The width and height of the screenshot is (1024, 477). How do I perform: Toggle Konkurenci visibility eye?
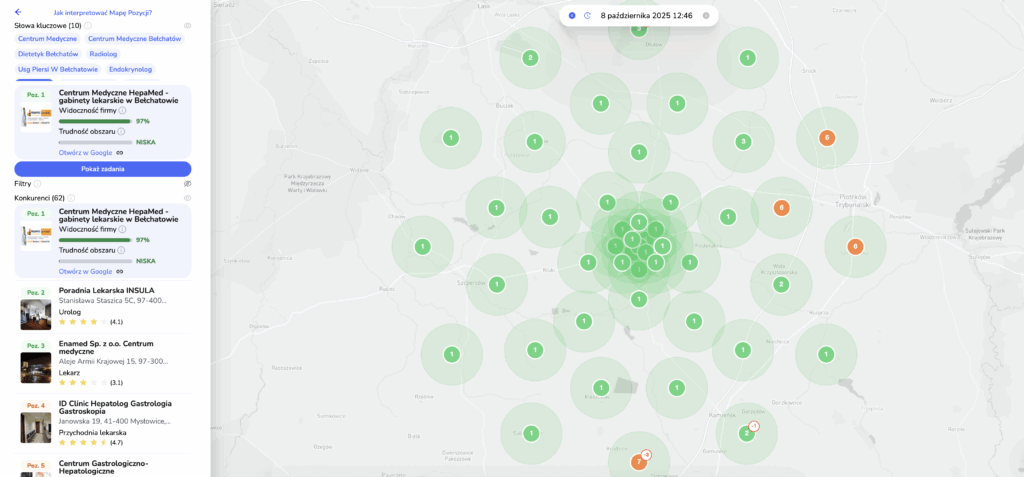click(x=187, y=198)
